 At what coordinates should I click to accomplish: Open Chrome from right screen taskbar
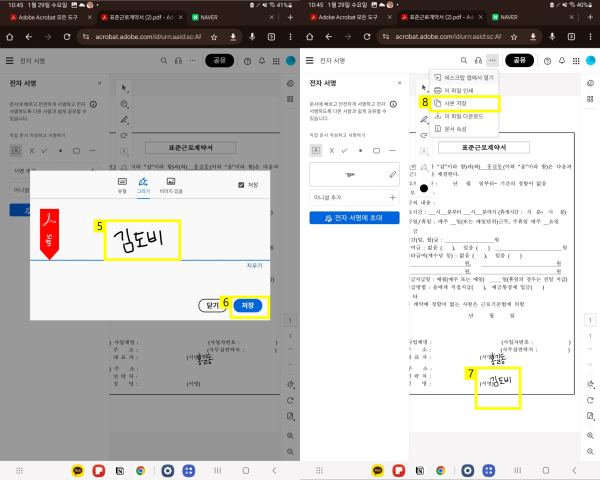(x=440, y=470)
